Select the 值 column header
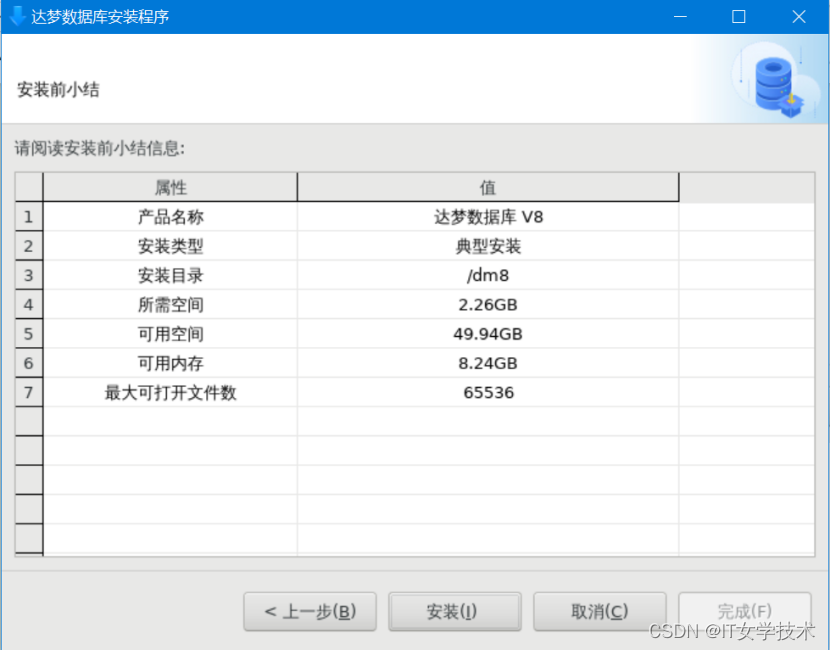Screen dimensions: 831x650 (x=488, y=187)
